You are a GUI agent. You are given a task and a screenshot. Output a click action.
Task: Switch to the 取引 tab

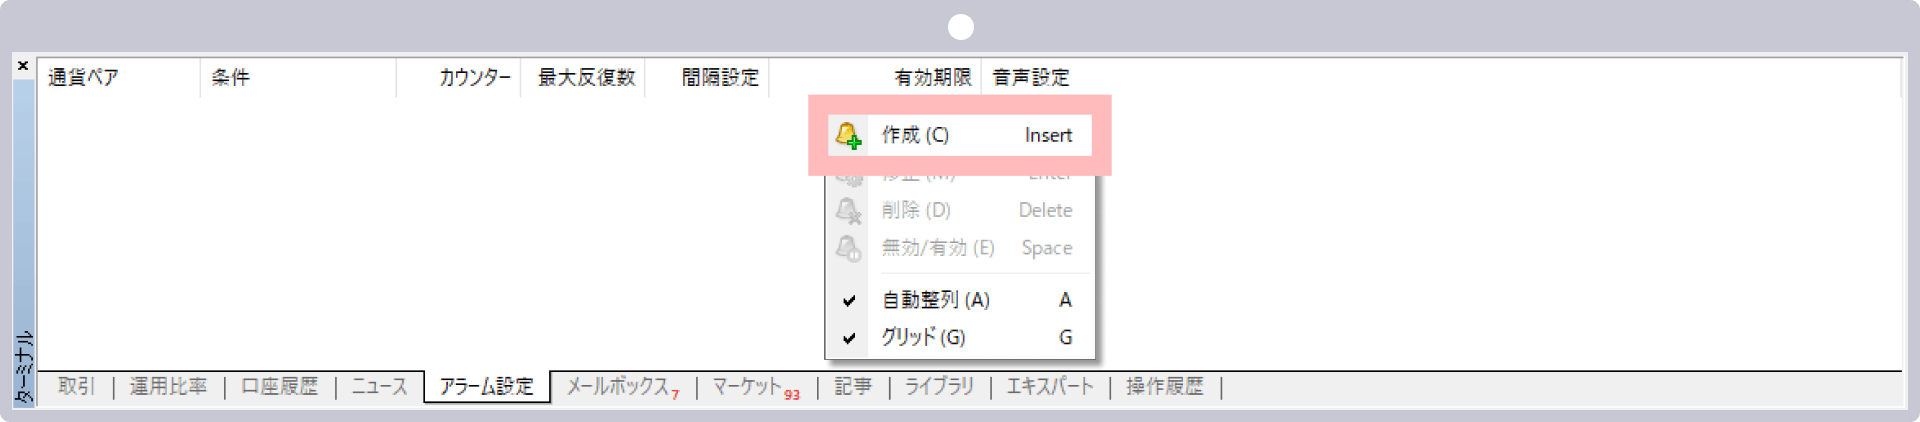tap(76, 387)
